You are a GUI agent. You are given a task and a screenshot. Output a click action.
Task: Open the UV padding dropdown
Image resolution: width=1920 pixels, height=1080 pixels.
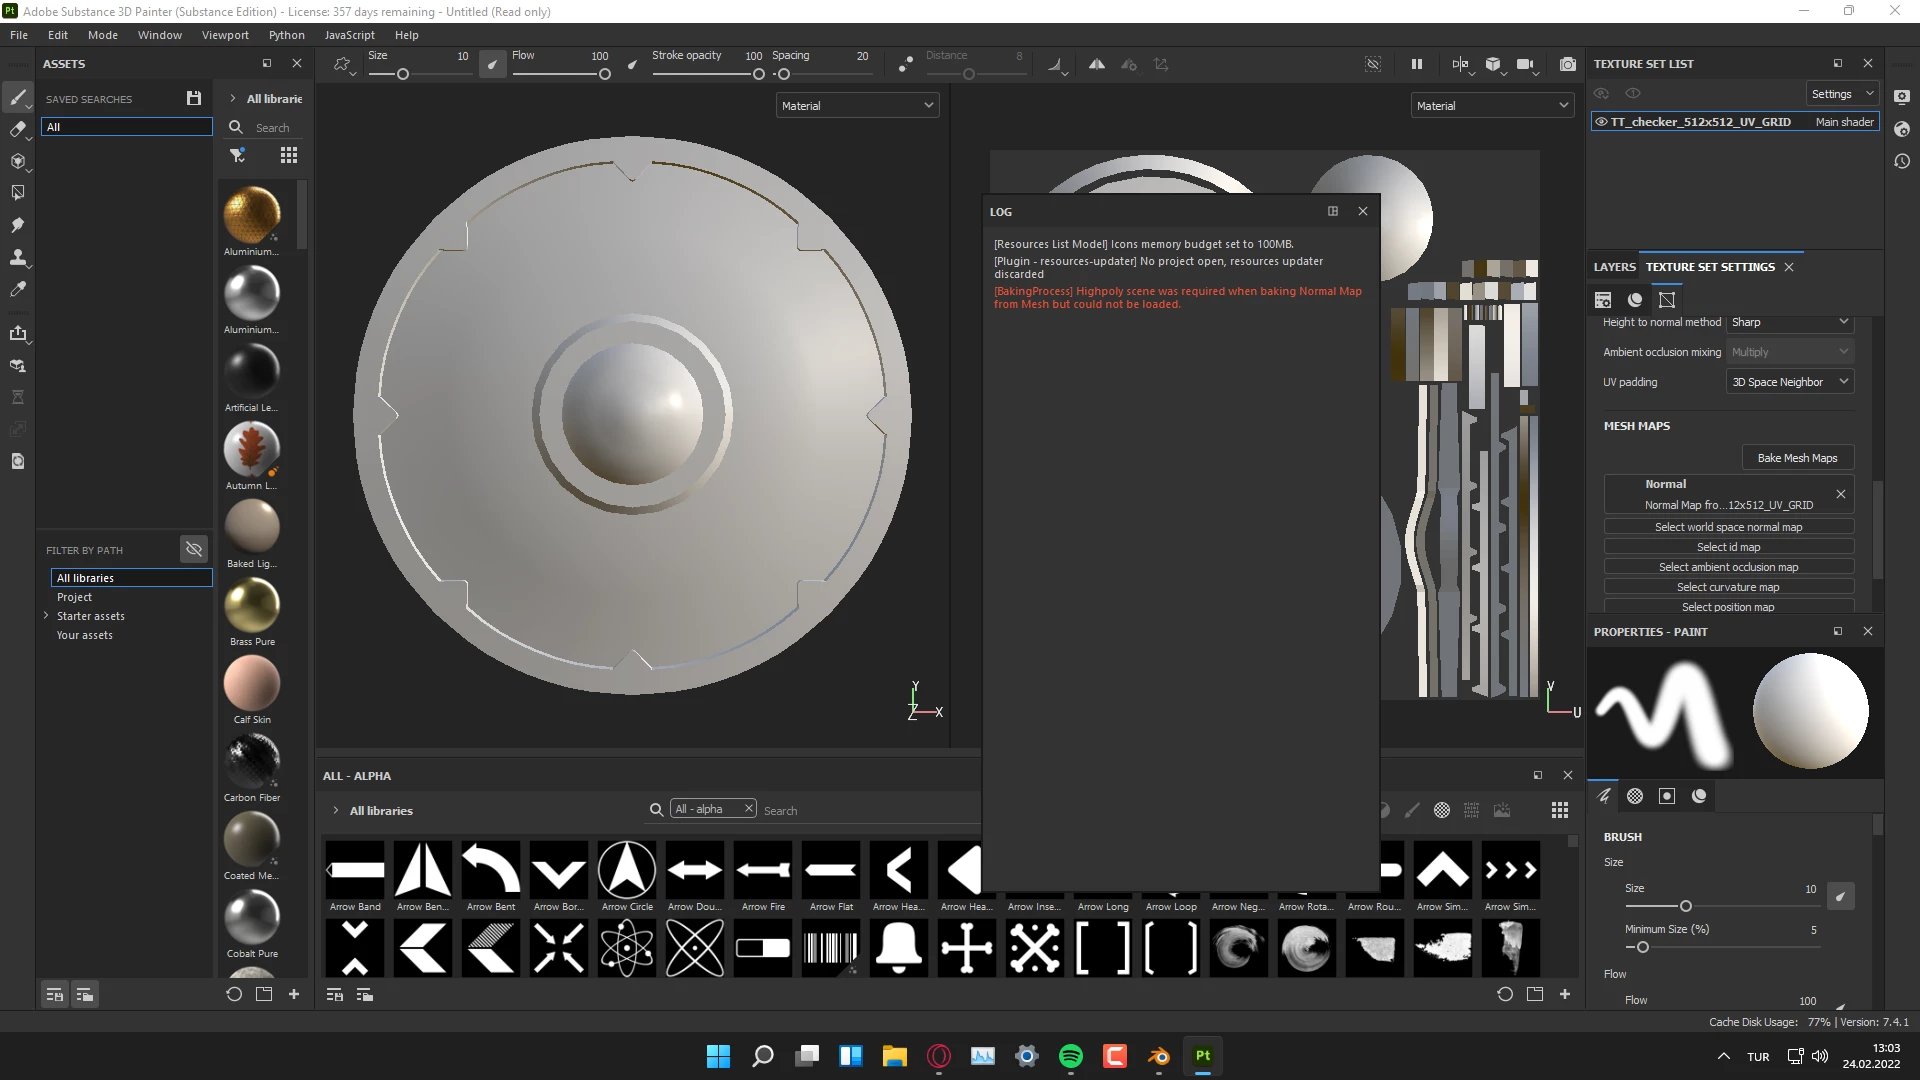click(1789, 382)
